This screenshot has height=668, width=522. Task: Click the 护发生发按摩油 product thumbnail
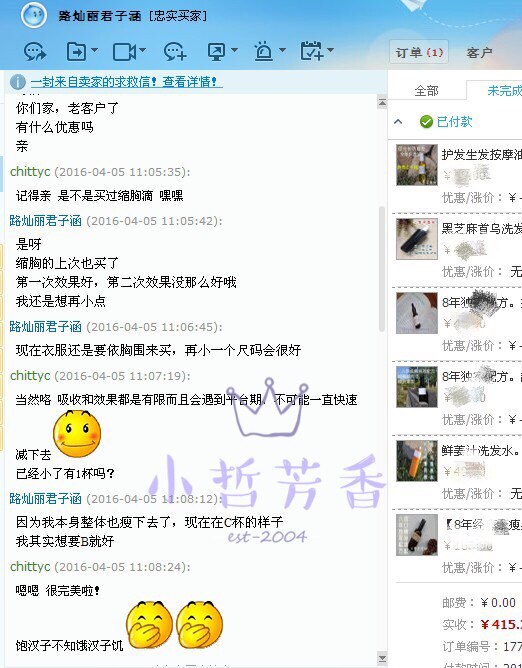tap(417, 165)
